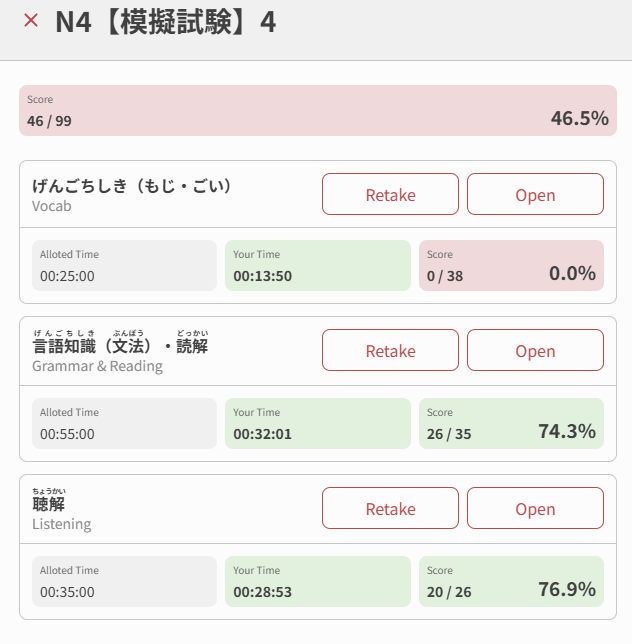Viewport: 632px width, 644px height.
Task: Click Grammar Your Time 00:32:01 box
Action: pos(317,424)
